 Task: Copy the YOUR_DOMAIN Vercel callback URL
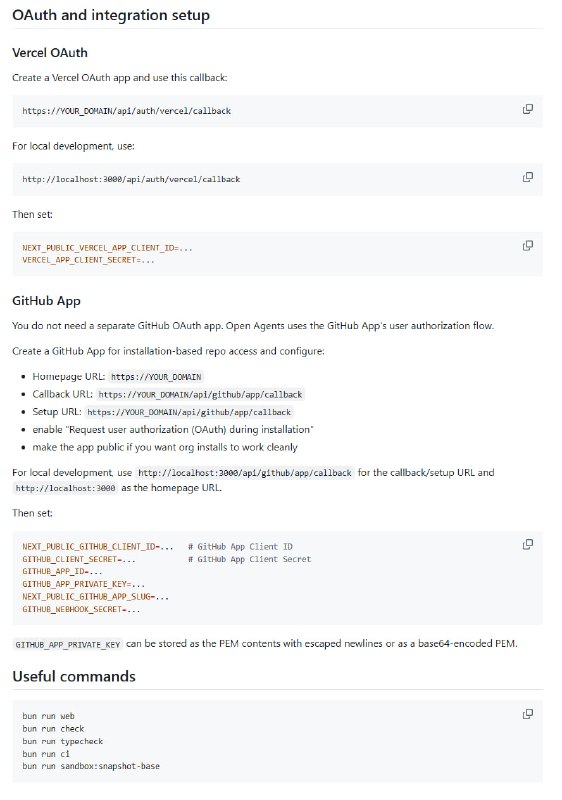pos(528,109)
